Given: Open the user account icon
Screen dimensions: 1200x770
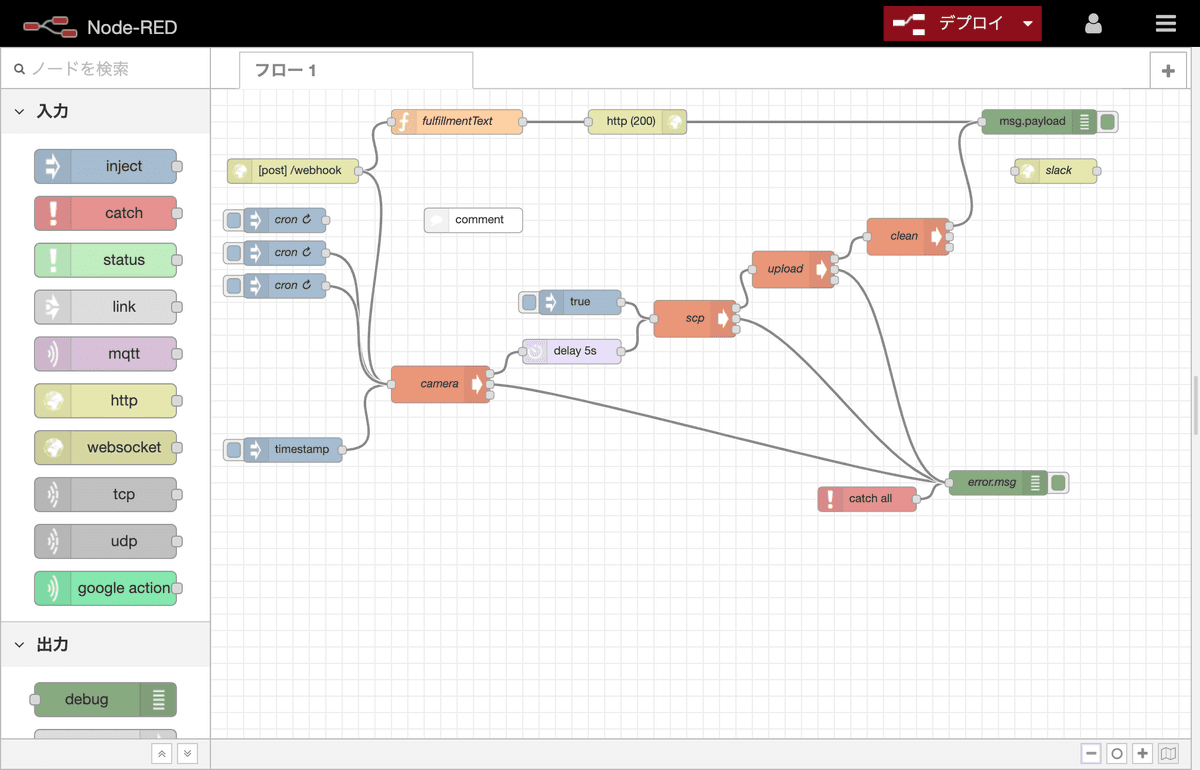Looking at the screenshot, I should pyautogui.click(x=1093, y=24).
